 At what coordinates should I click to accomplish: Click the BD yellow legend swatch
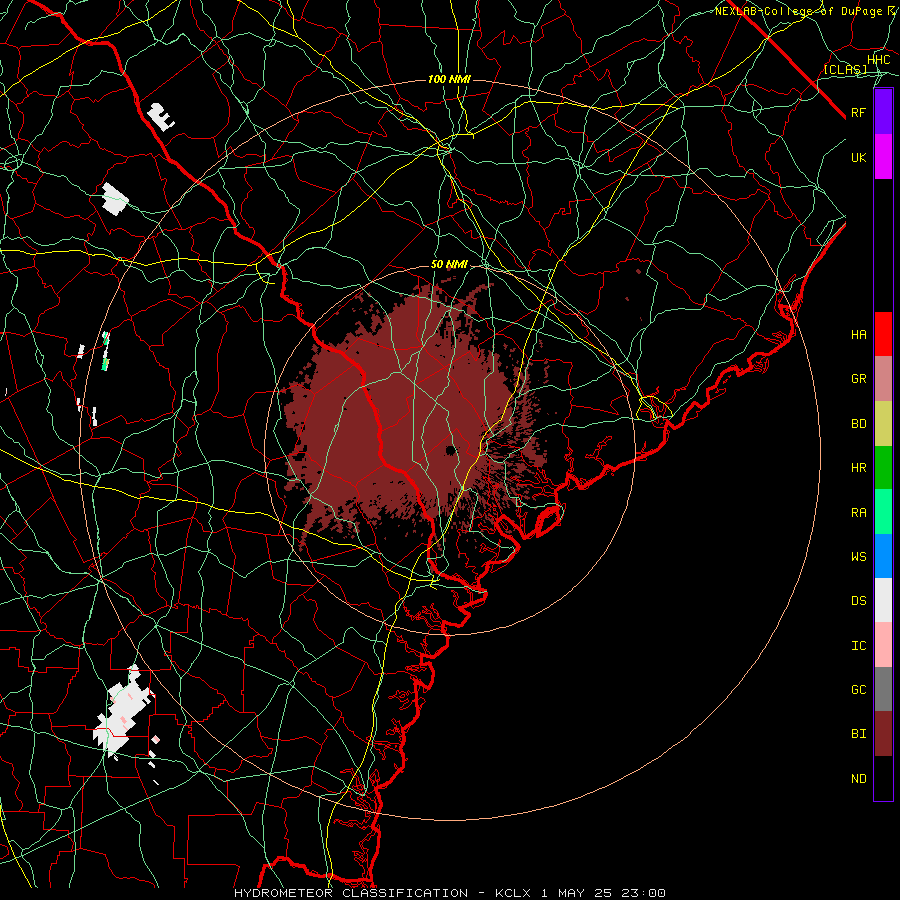click(x=883, y=423)
